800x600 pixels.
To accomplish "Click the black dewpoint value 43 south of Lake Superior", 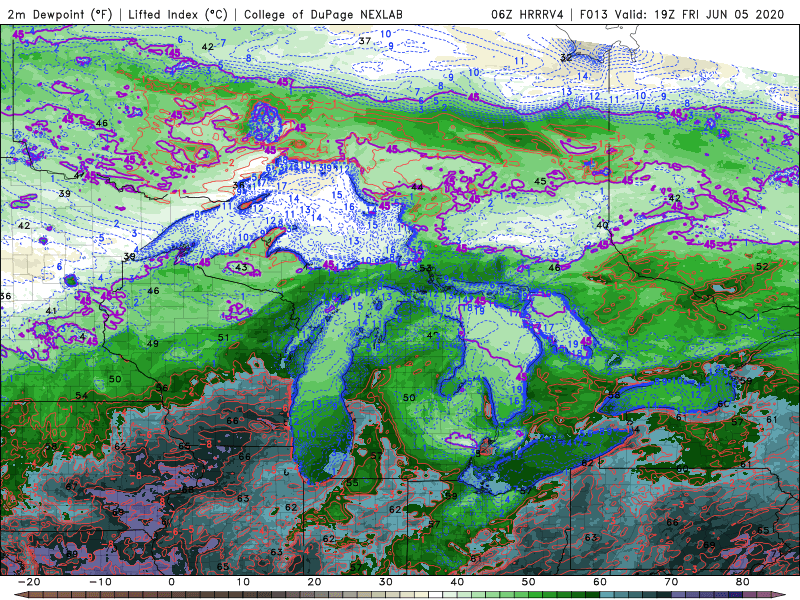I will coord(241,267).
